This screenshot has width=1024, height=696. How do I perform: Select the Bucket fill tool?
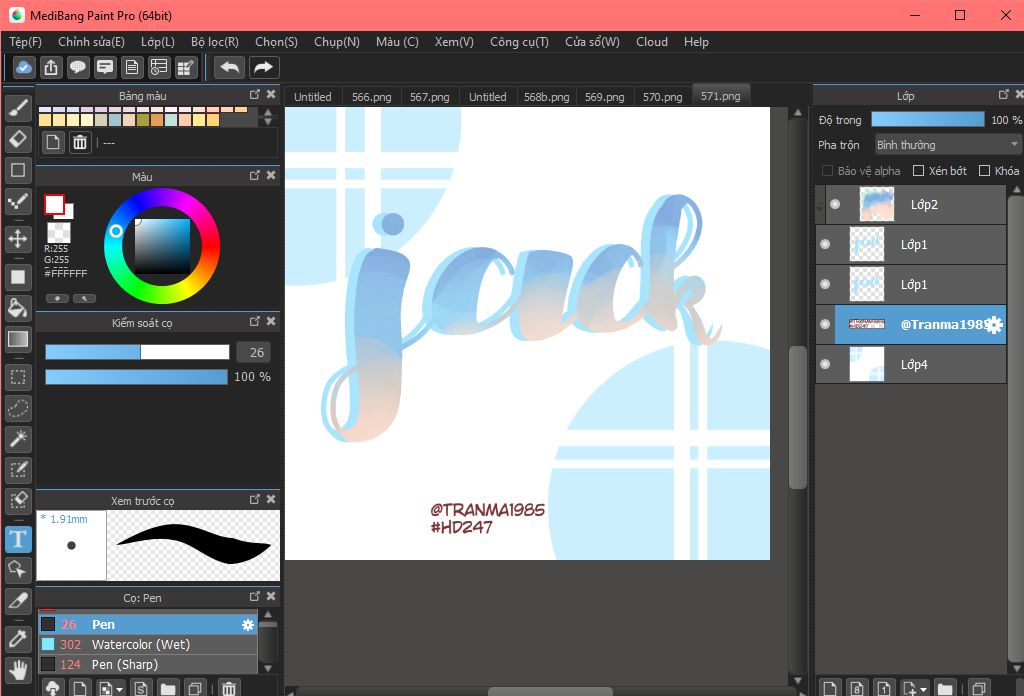coord(18,308)
